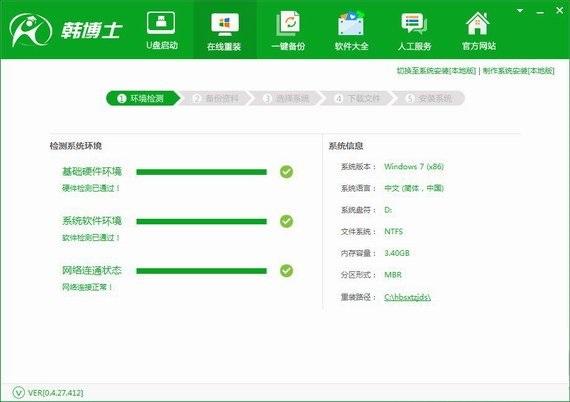The height and width of the screenshot is (402, 570).
Task: Click the D: system drive value
Action: pyautogui.click(x=388, y=210)
